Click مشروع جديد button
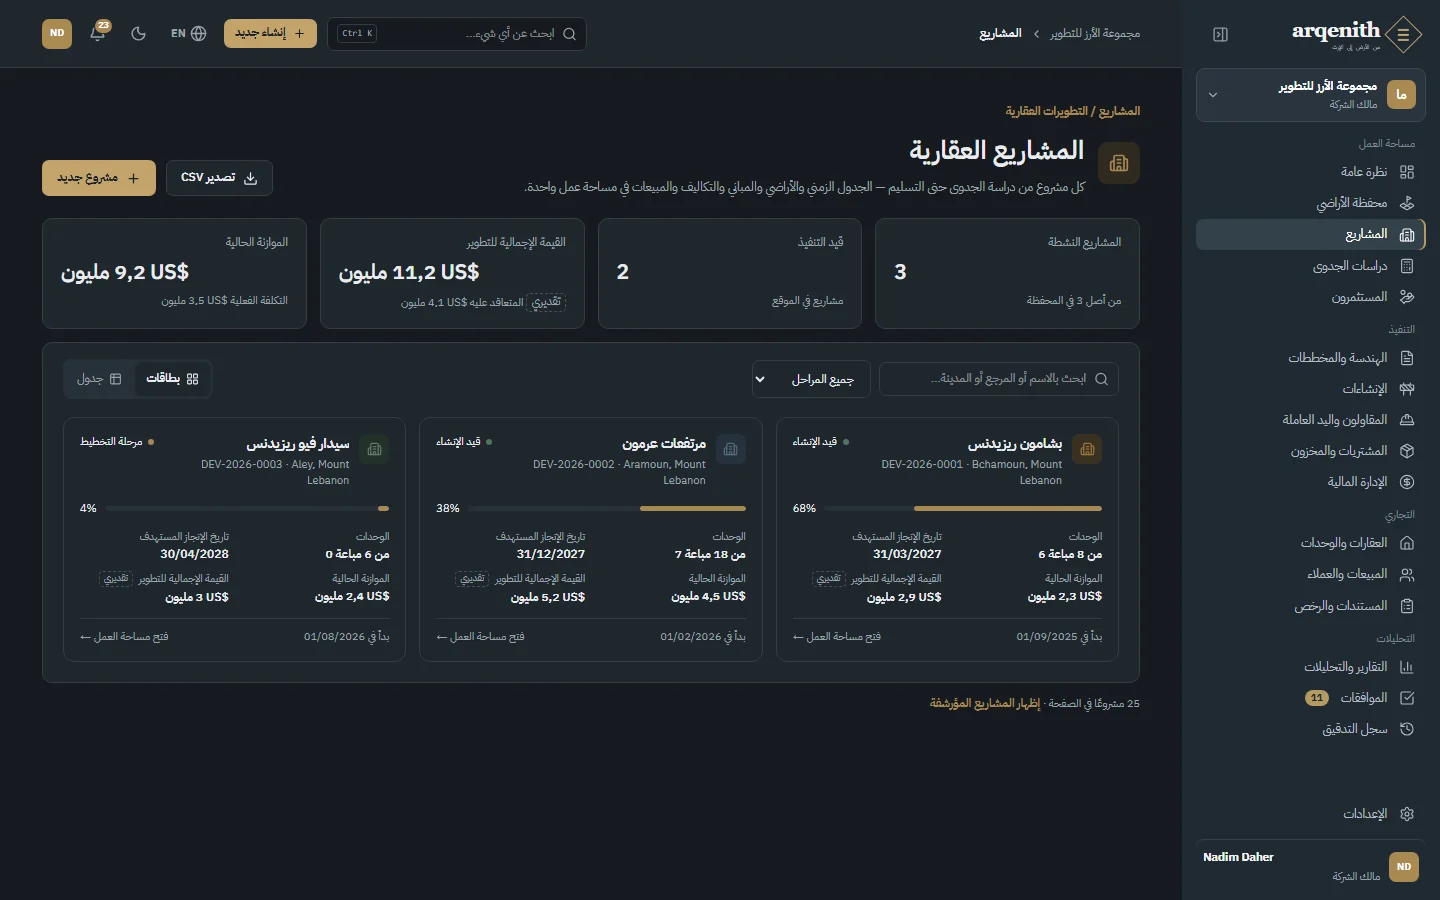Viewport: 1440px width, 900px height. pos(99,178)
